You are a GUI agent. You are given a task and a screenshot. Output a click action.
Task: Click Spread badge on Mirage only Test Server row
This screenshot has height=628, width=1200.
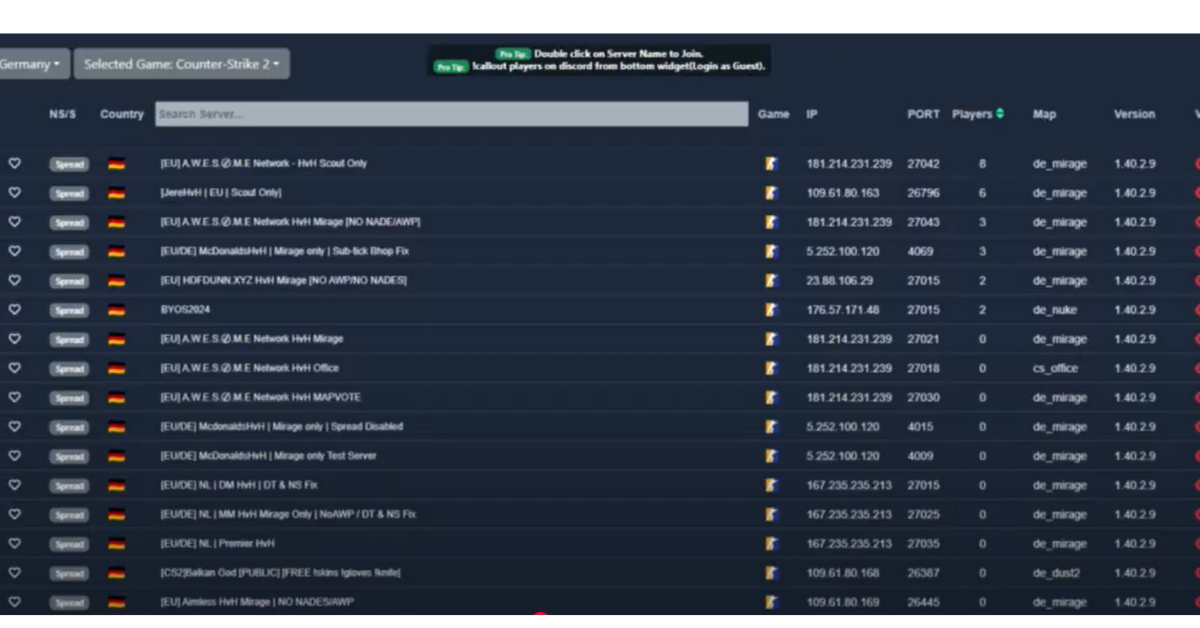coord(69,457)
